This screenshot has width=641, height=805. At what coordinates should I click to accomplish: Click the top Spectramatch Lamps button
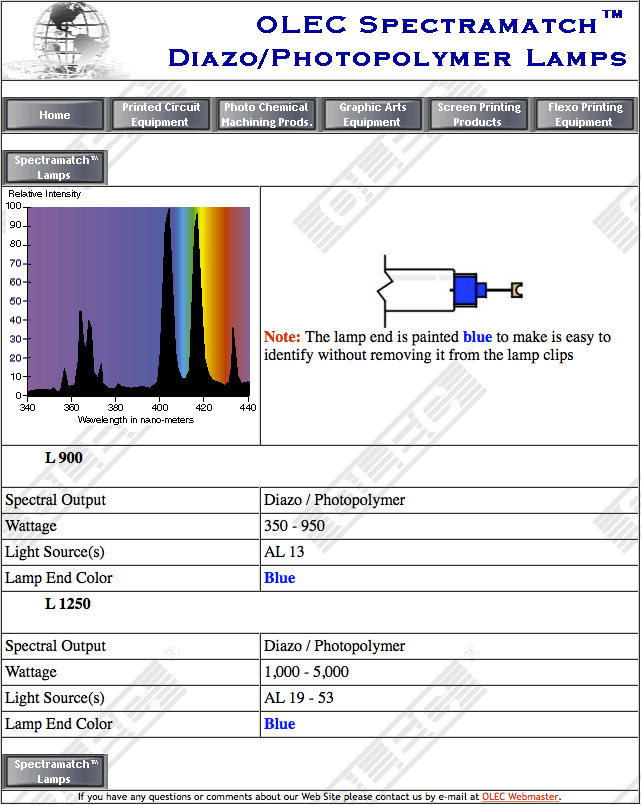55,167
